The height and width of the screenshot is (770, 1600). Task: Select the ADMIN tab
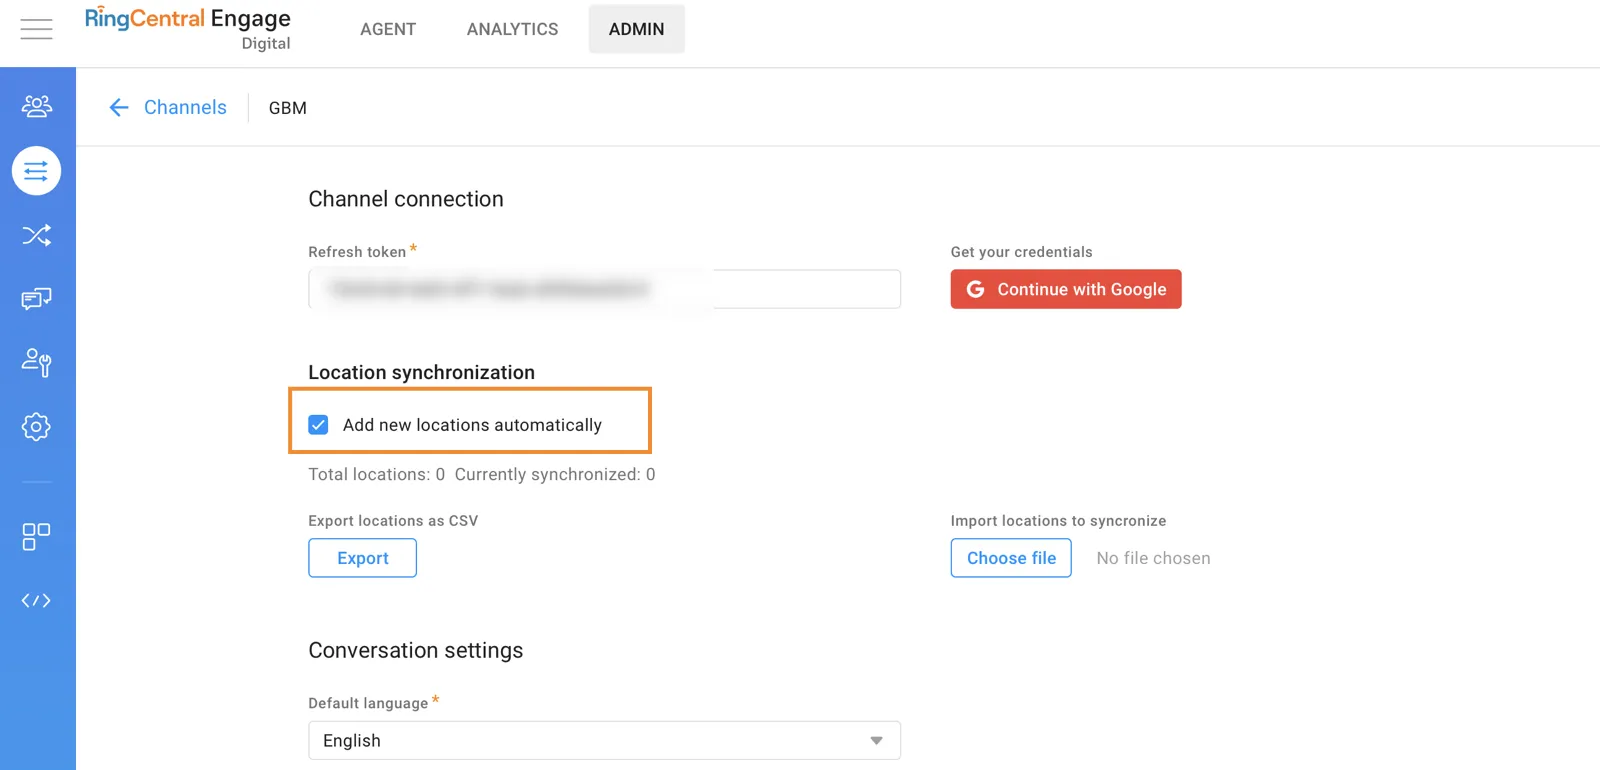pos(636,29)
